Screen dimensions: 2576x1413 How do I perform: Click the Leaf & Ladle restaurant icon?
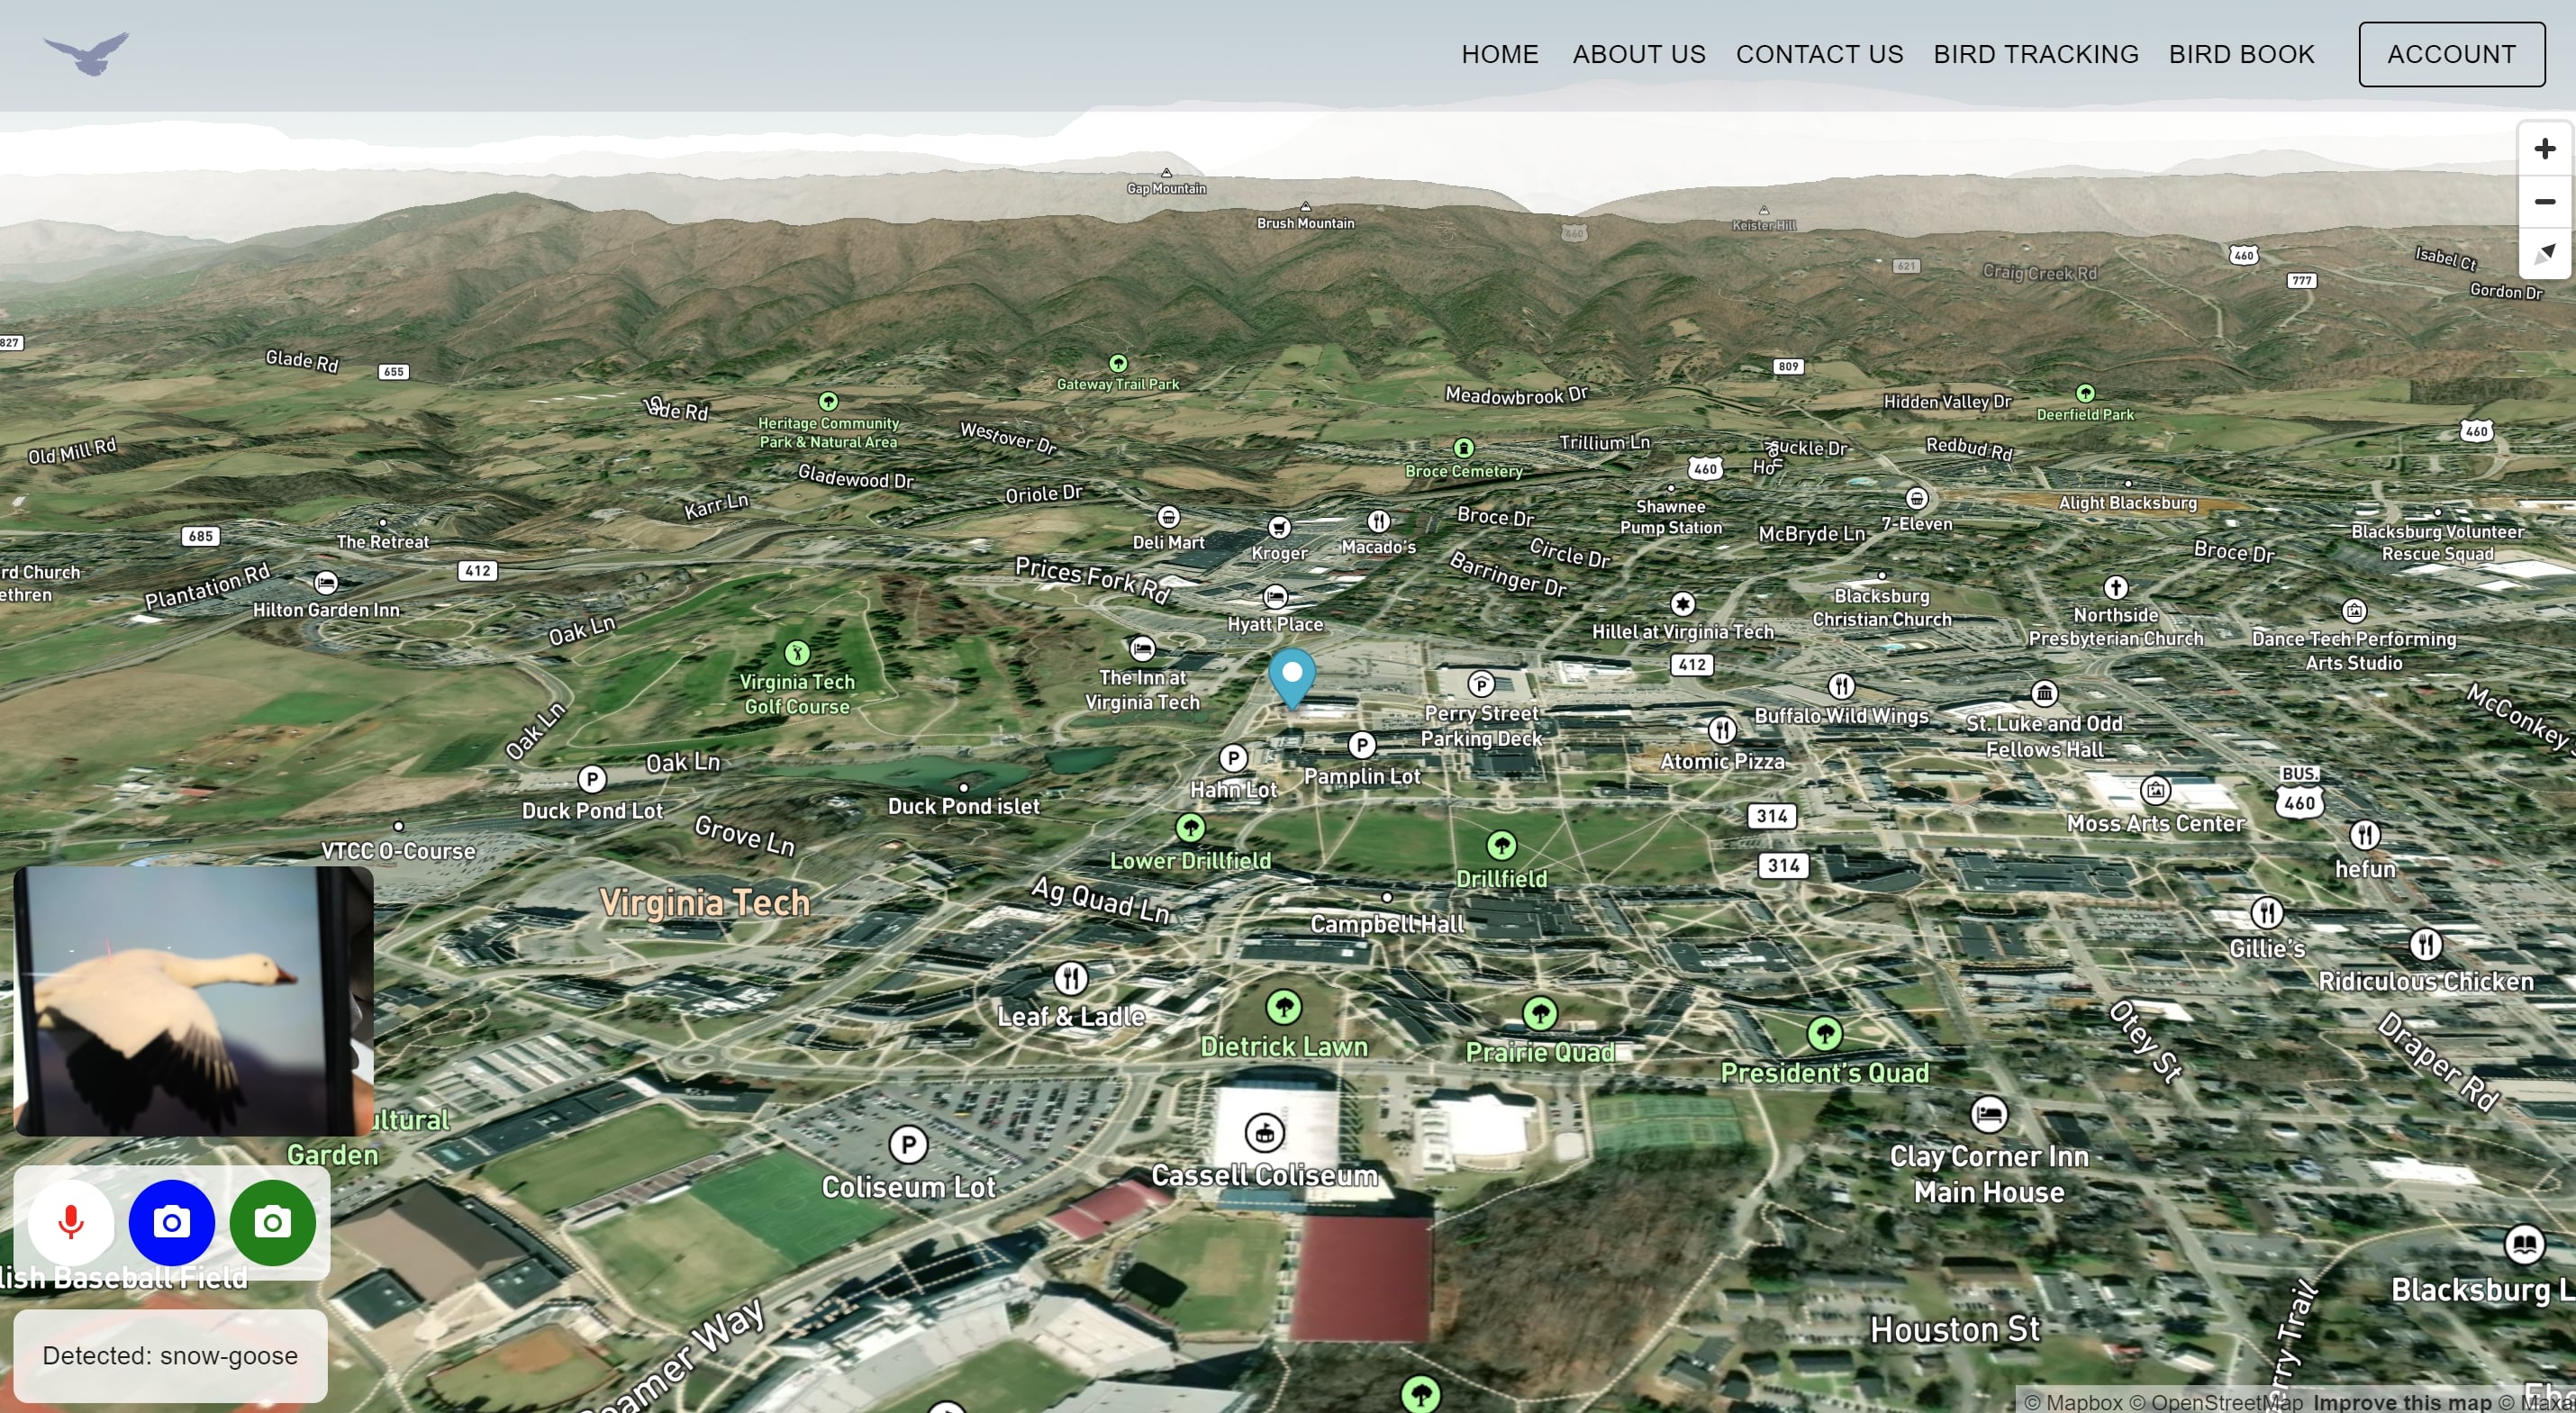tap(1070, 977)
